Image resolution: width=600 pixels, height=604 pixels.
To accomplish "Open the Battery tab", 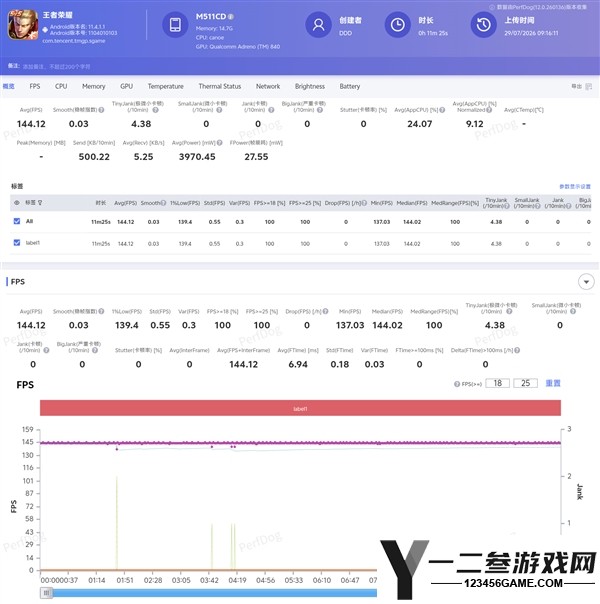I will tap(350, 86).
